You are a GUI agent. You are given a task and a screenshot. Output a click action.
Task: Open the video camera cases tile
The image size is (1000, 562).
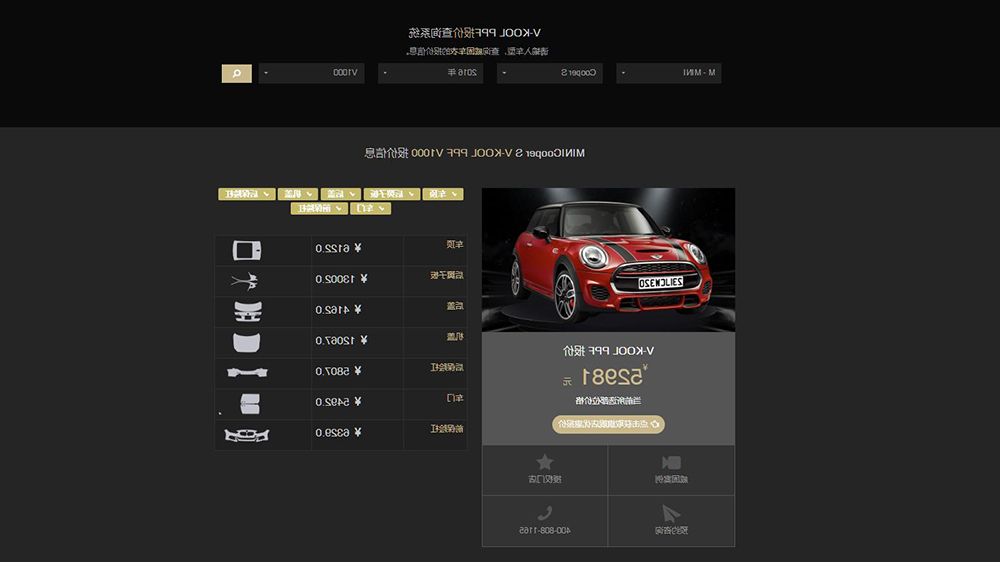(x=672, y=470)
